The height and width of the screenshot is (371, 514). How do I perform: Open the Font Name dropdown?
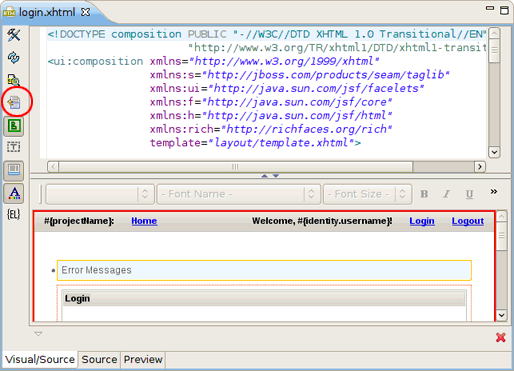click(239, 194)
